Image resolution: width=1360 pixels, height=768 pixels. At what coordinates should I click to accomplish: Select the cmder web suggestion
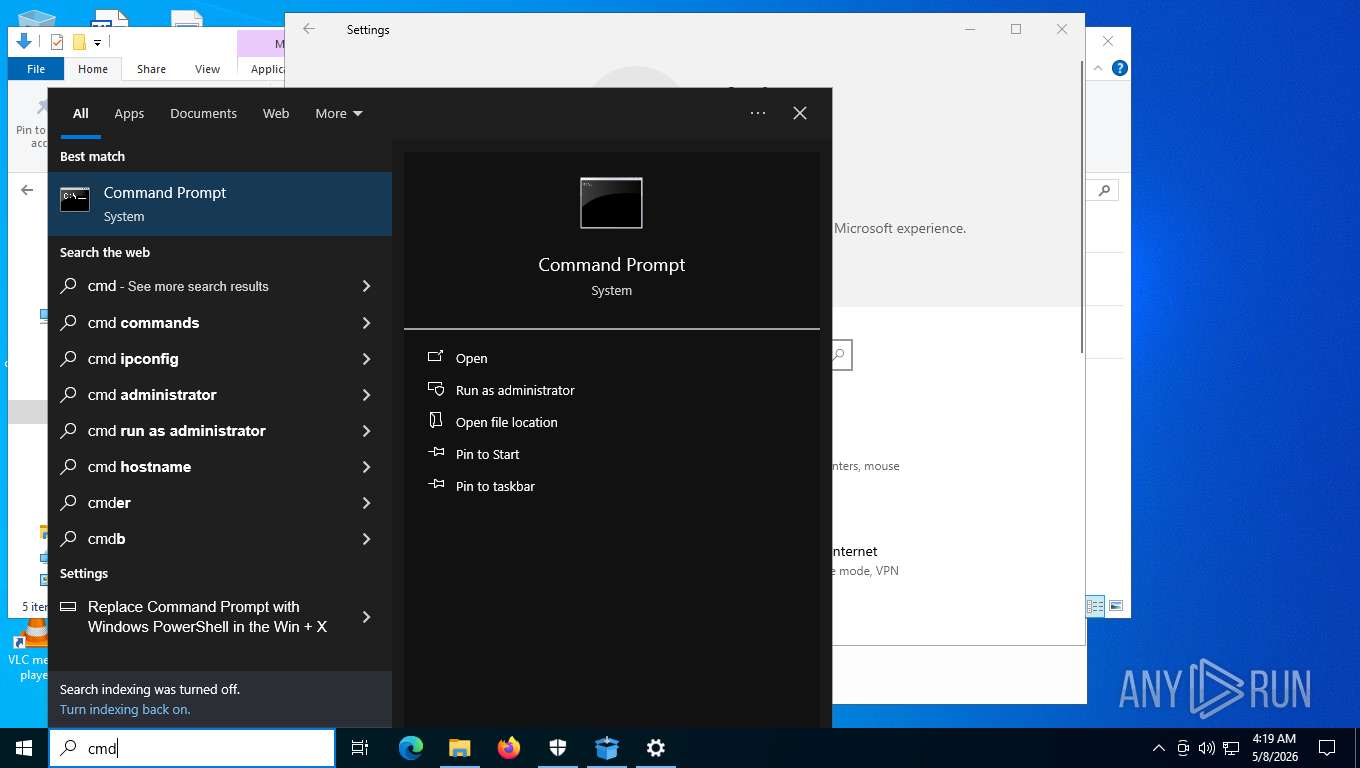pyautogui.click(x=220, y=503)
